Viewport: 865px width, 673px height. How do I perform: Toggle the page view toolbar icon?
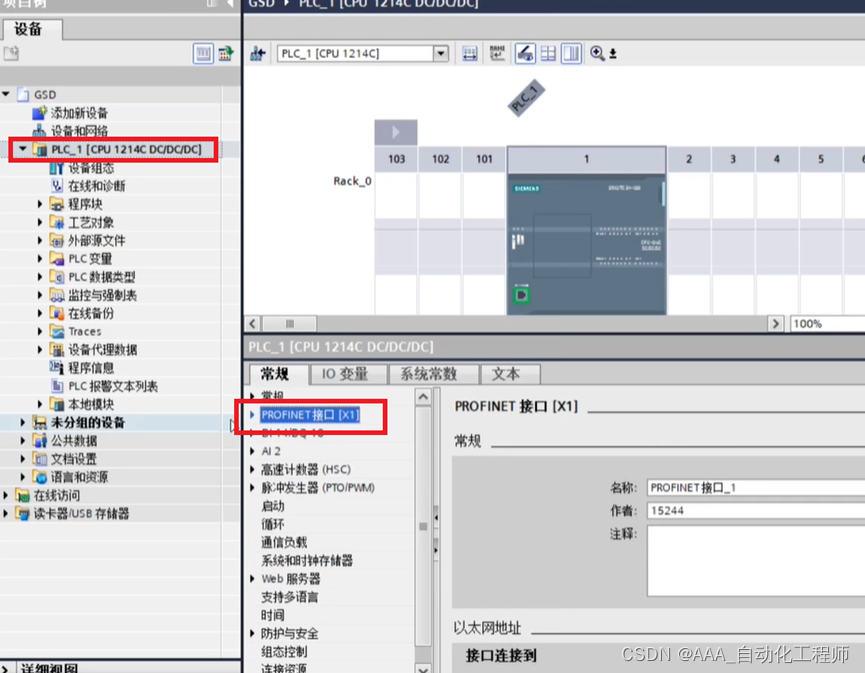(572, 54)
